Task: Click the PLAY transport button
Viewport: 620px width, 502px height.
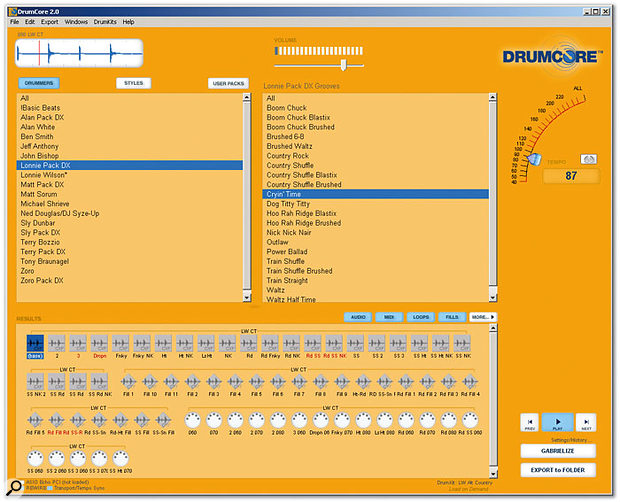Action: pyautogui.click(x=558, y=423)
